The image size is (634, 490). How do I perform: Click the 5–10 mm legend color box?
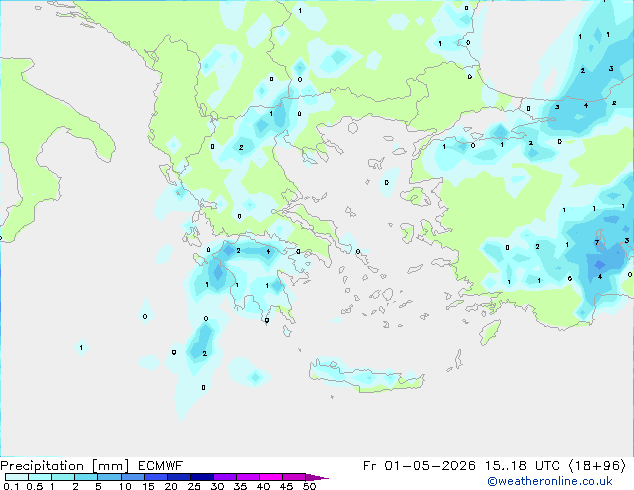(109, 477)
